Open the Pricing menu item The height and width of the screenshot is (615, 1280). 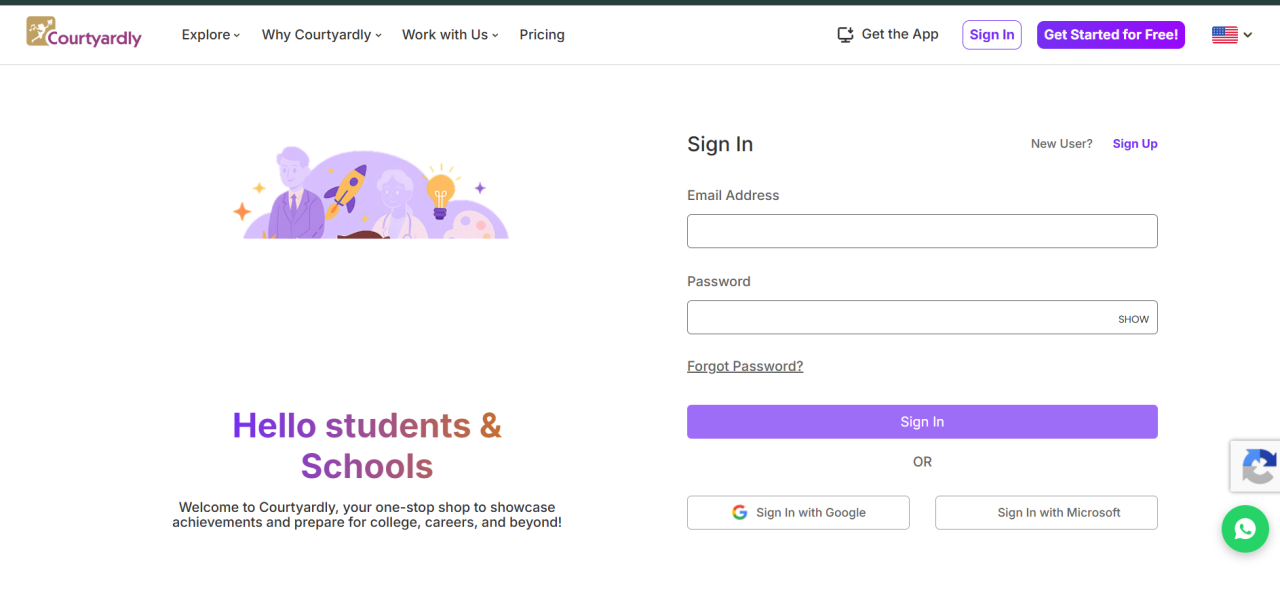542,34
